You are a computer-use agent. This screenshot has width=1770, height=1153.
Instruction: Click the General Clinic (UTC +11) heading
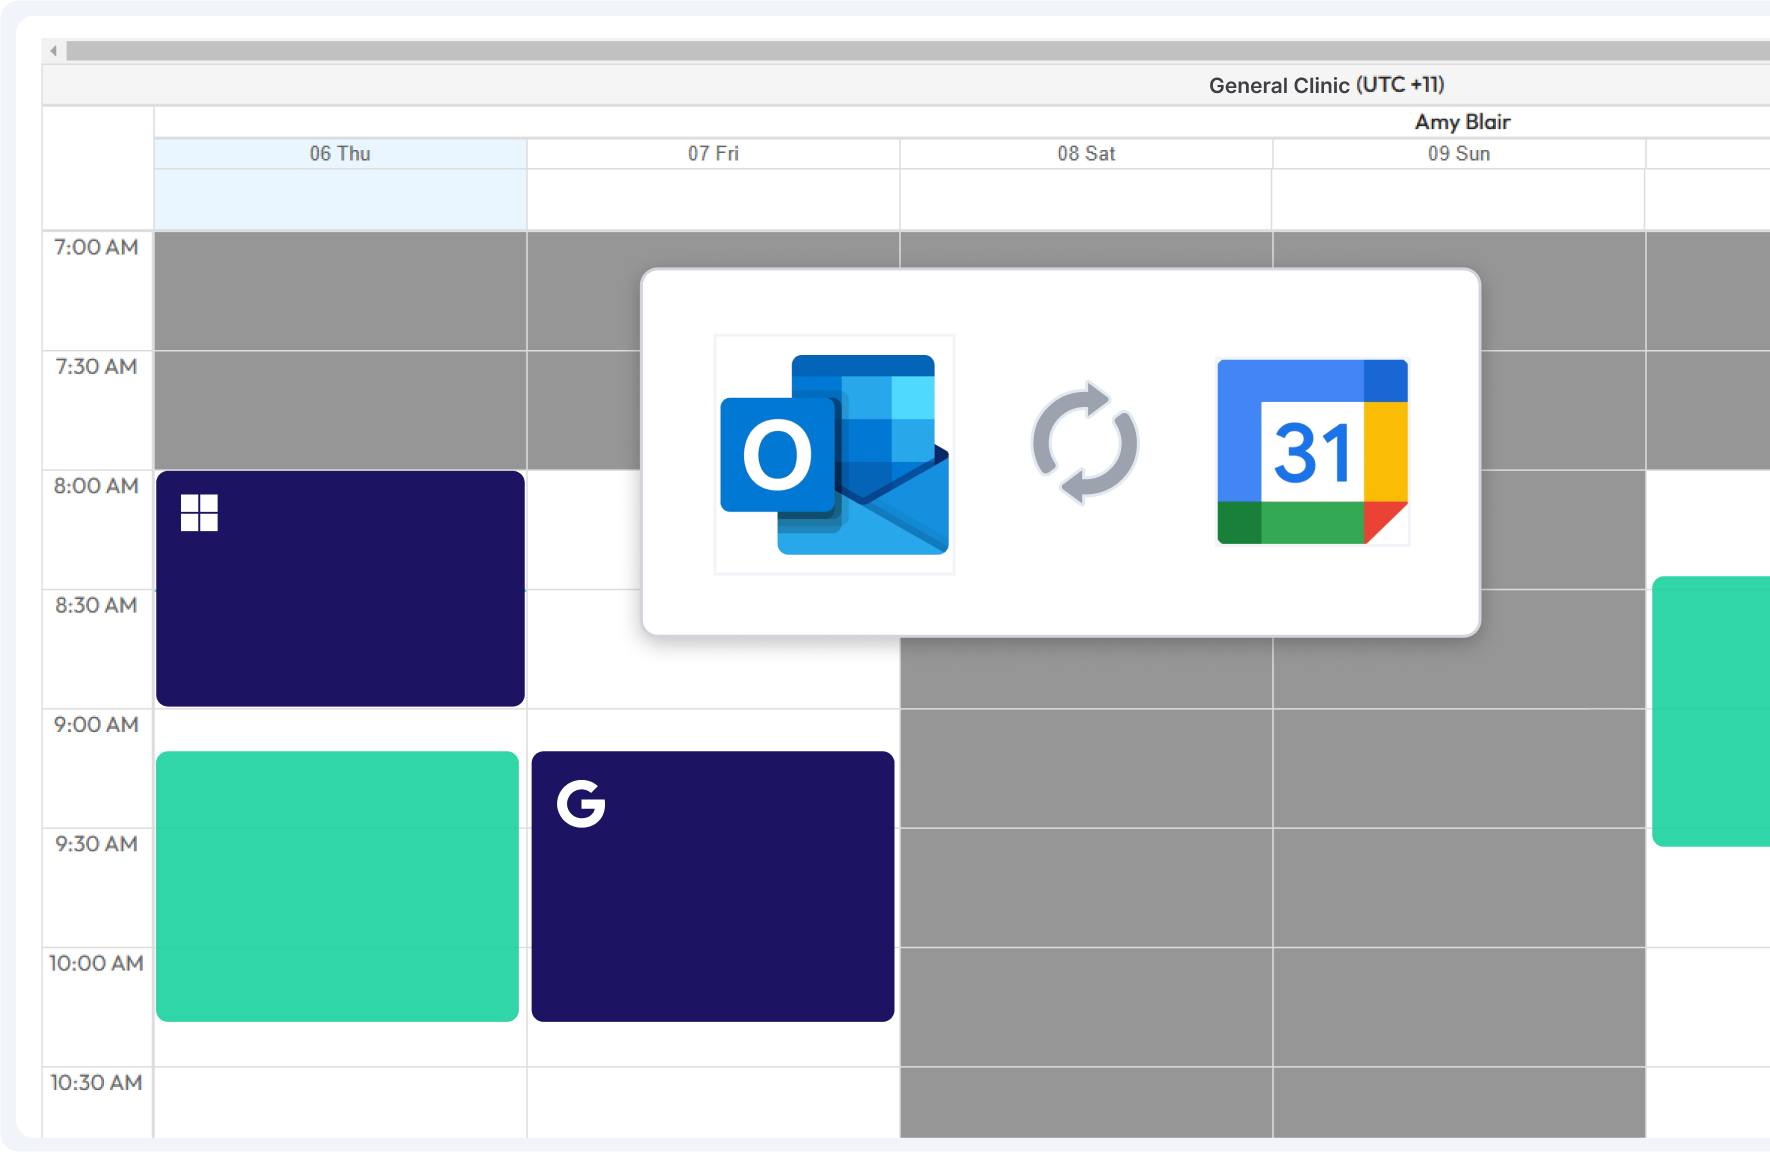1327,85
